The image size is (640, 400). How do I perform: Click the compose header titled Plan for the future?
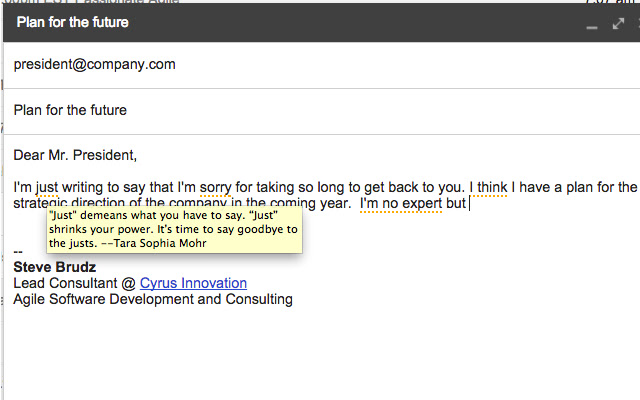point(72,22)
